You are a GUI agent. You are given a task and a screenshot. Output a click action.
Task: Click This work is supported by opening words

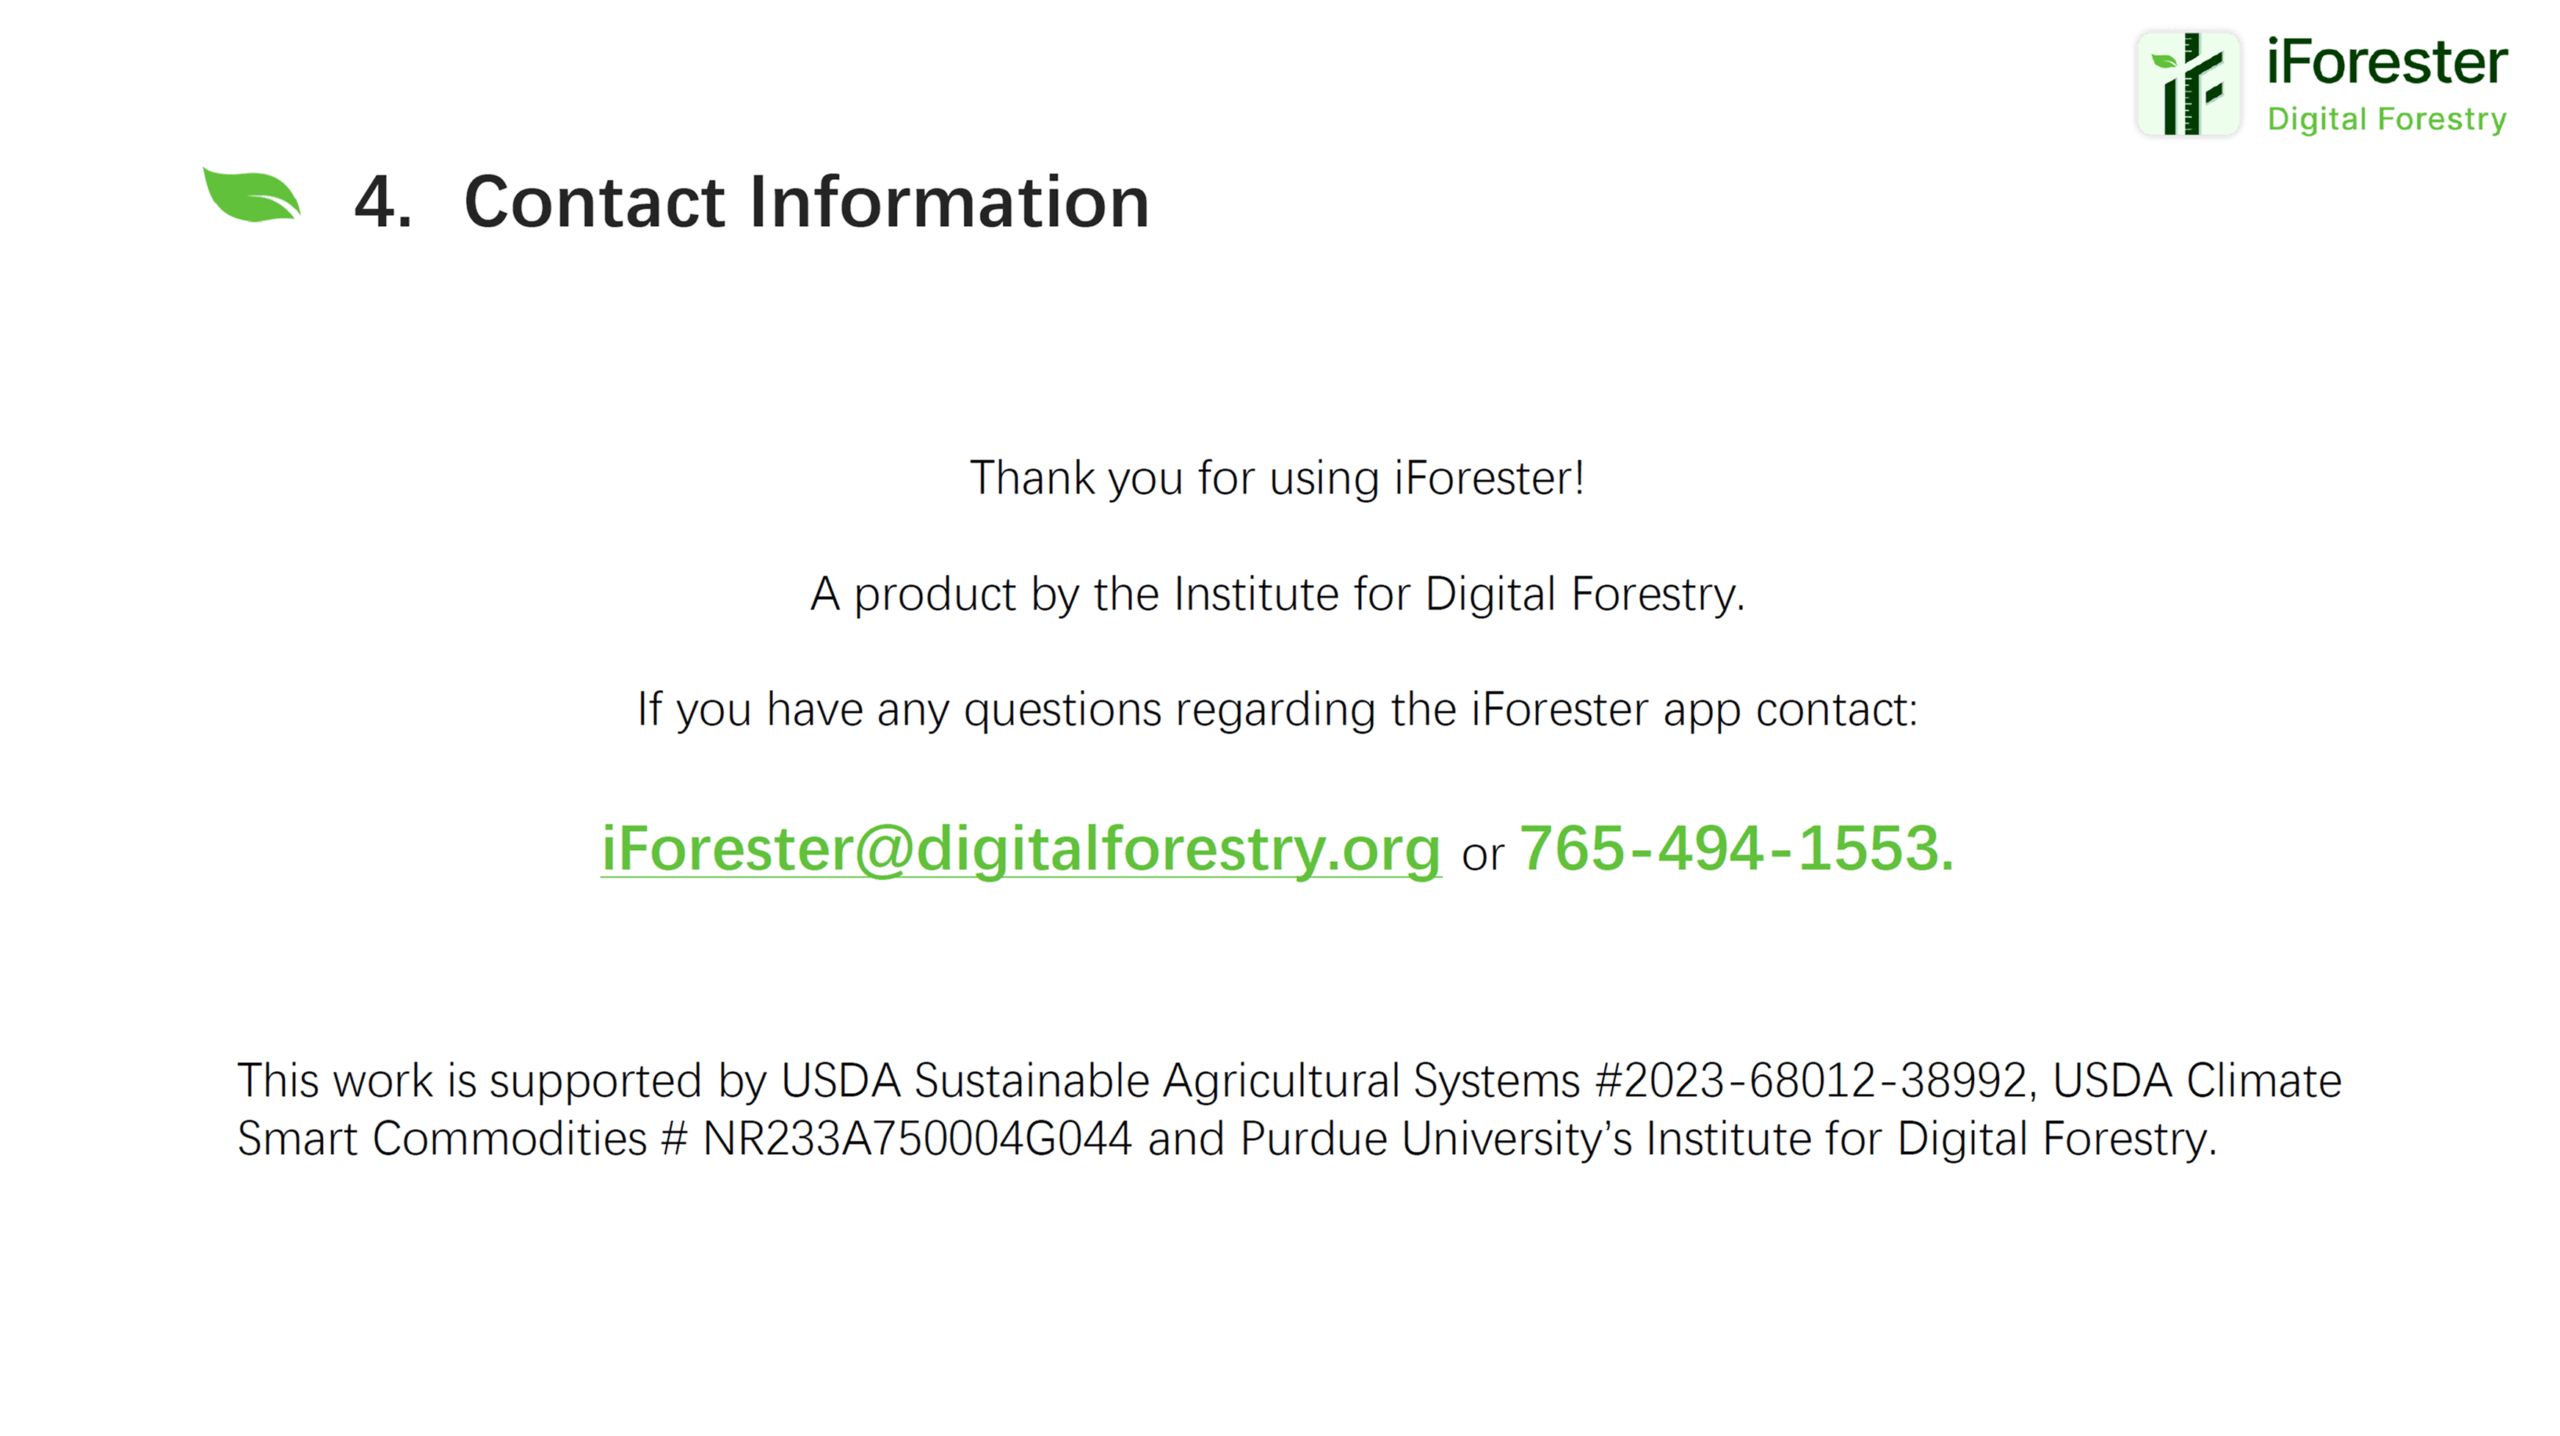click(x=501, y=1082)
